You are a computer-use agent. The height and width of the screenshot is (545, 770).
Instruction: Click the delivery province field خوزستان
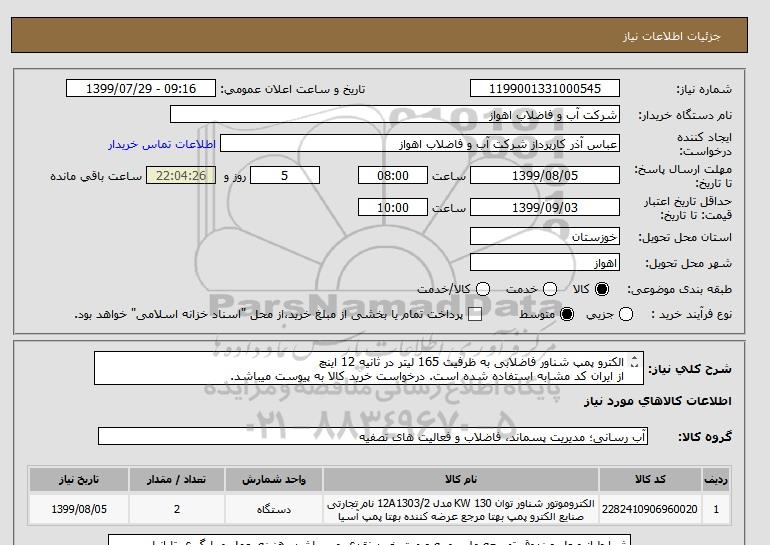click(x=545, y=236)
